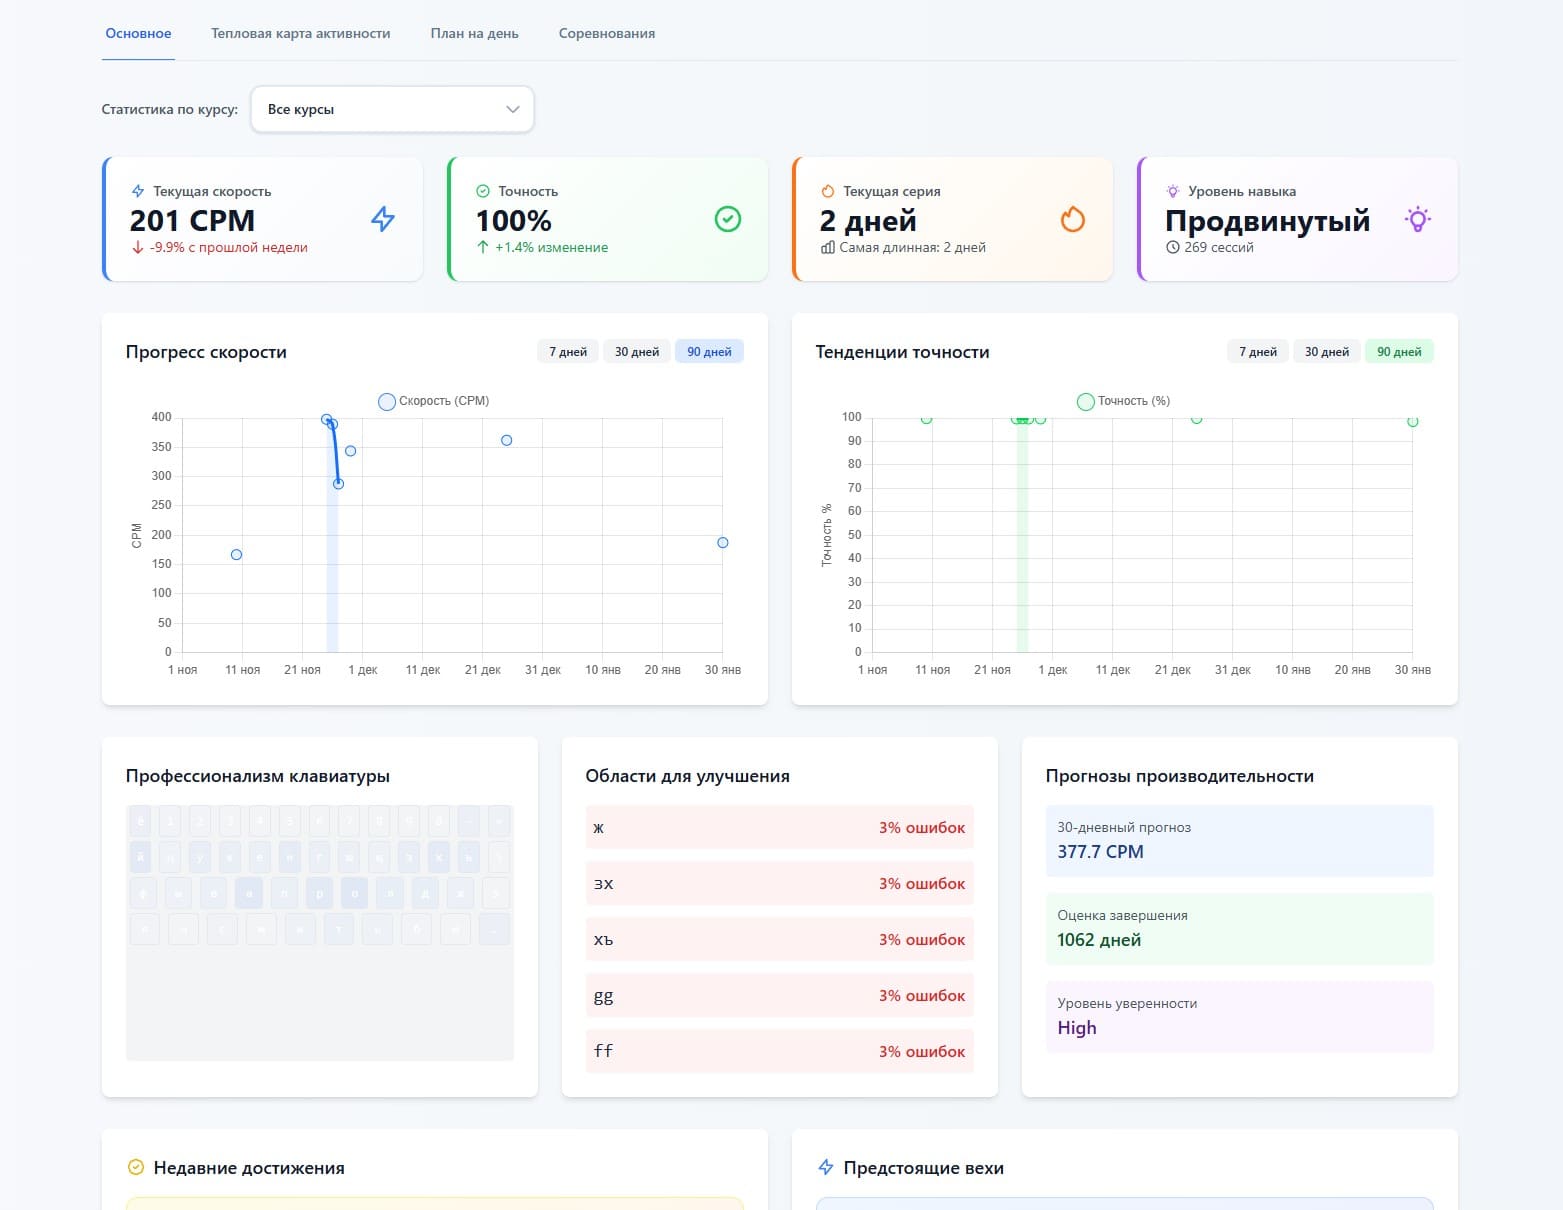
Task: Open the Тепловая карта активности tab
Action: (x=300, y=33)
